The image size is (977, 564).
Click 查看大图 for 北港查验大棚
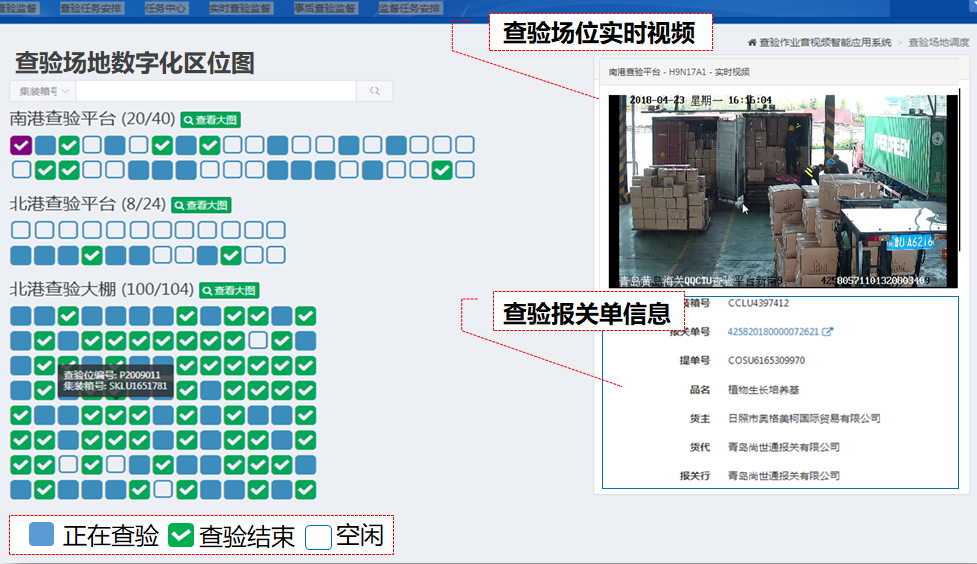(x=229, y=290)
